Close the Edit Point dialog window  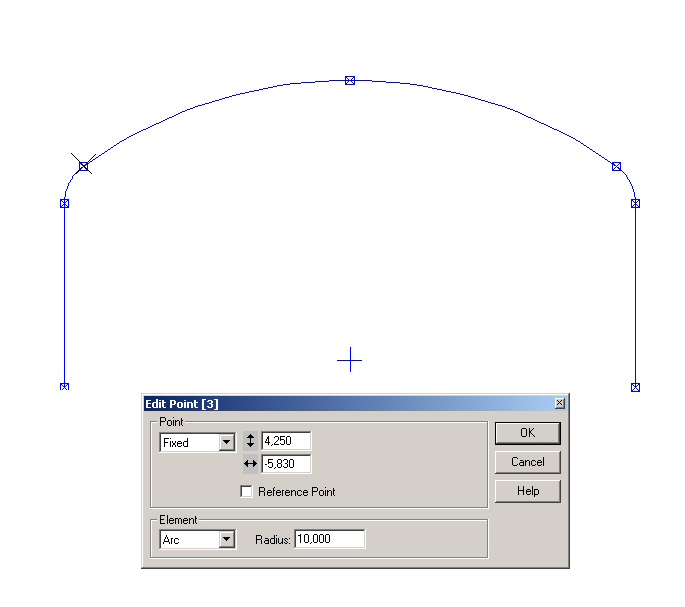(x=560, y=403)
